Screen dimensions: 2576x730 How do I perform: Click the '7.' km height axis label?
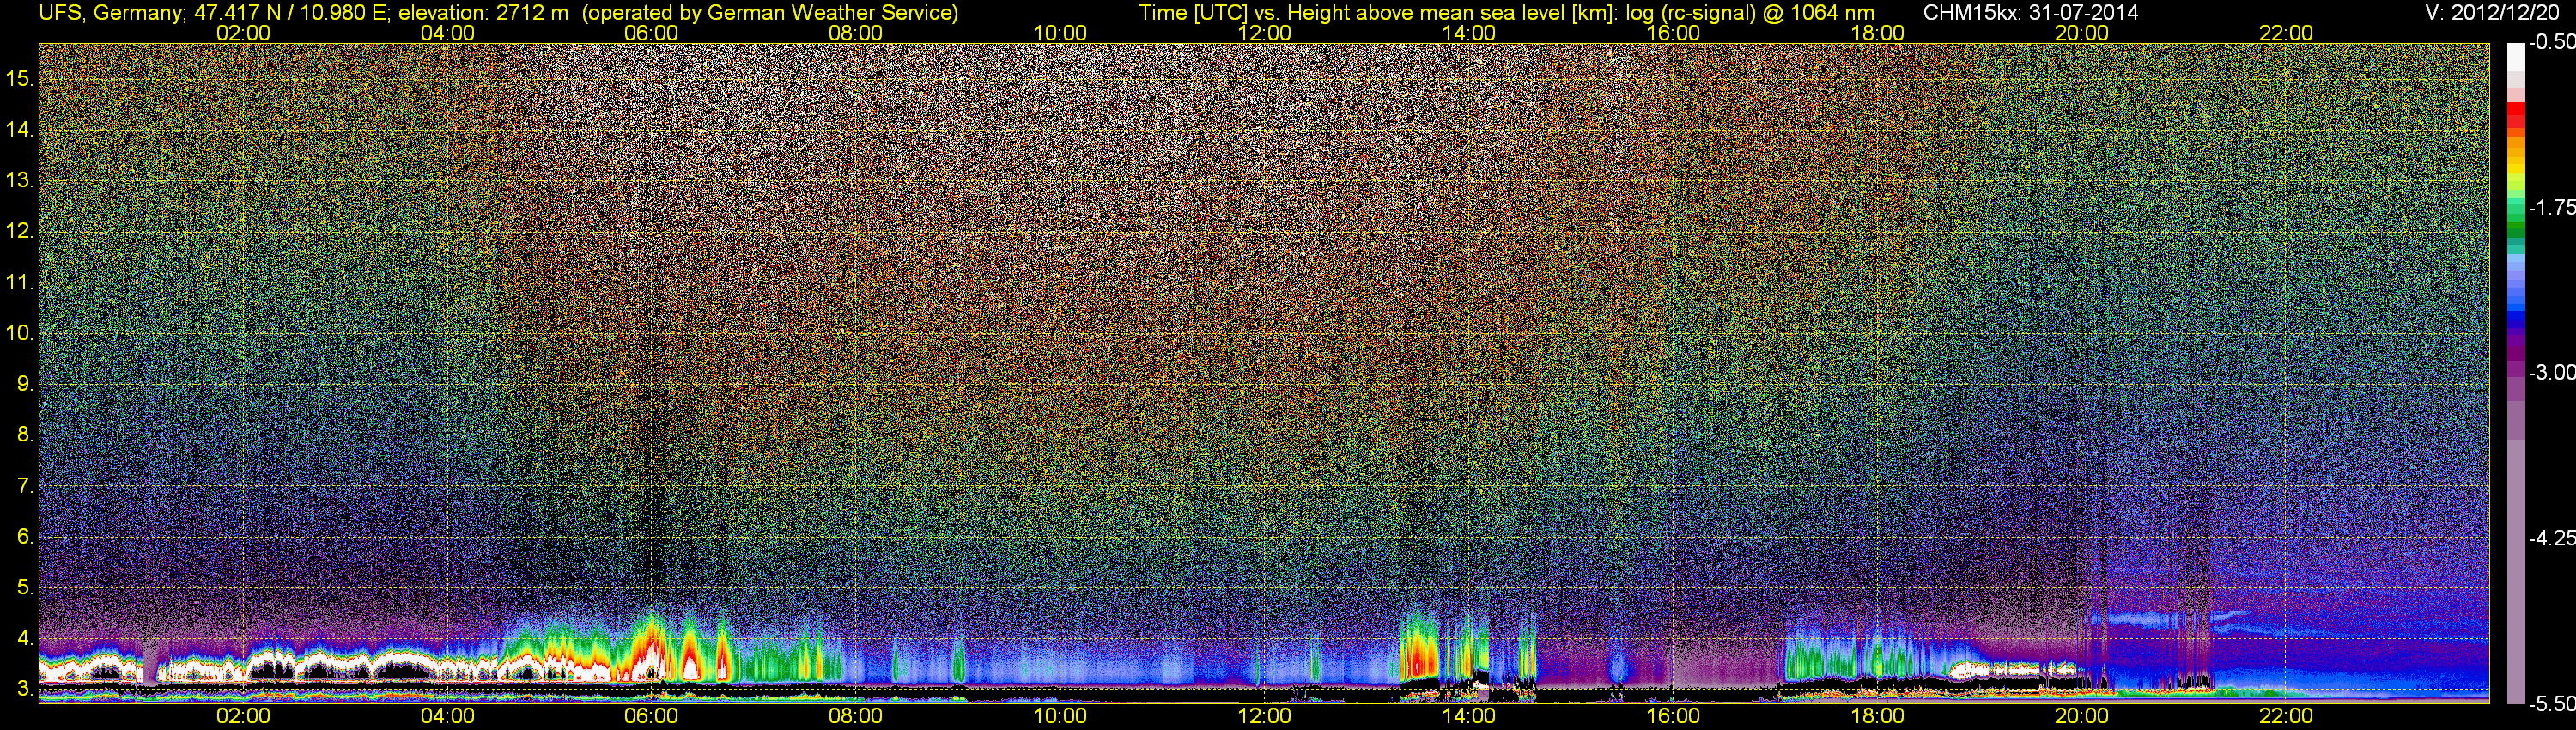coord(25,486)
